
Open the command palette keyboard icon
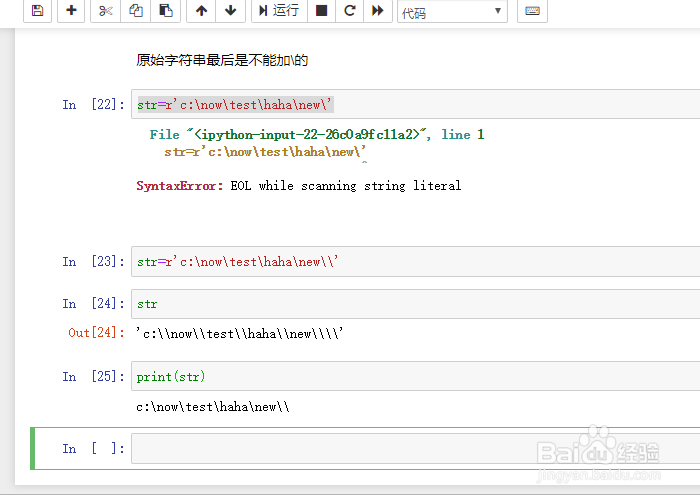click(x=532, y=10)
